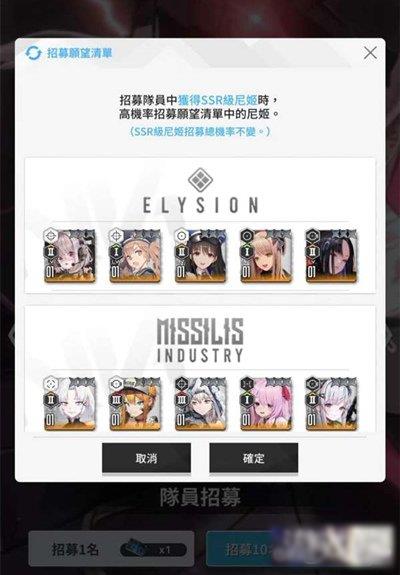Select the first white-haired Missilis Nikke
The image size is (400, 575).
[70, 403]
